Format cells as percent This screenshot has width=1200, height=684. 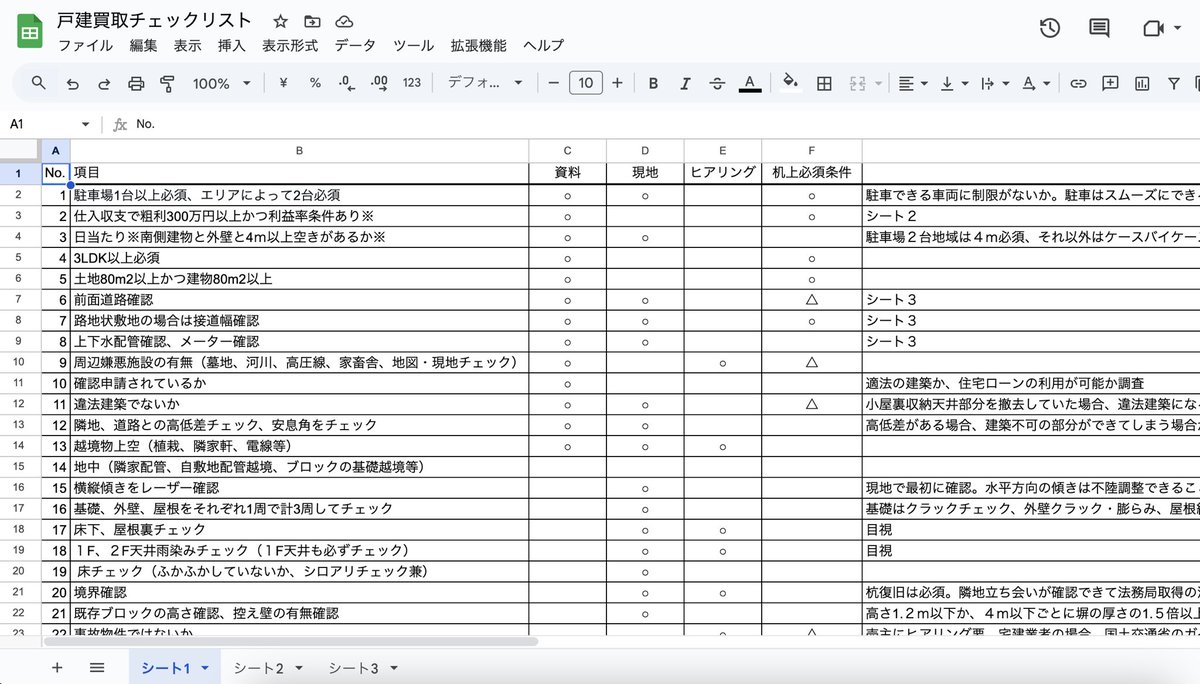[315, 83]
